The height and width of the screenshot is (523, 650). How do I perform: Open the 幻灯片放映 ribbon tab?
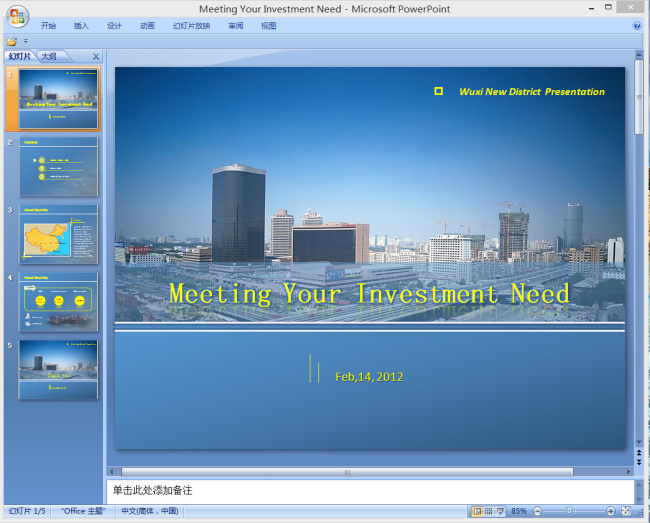192,26
